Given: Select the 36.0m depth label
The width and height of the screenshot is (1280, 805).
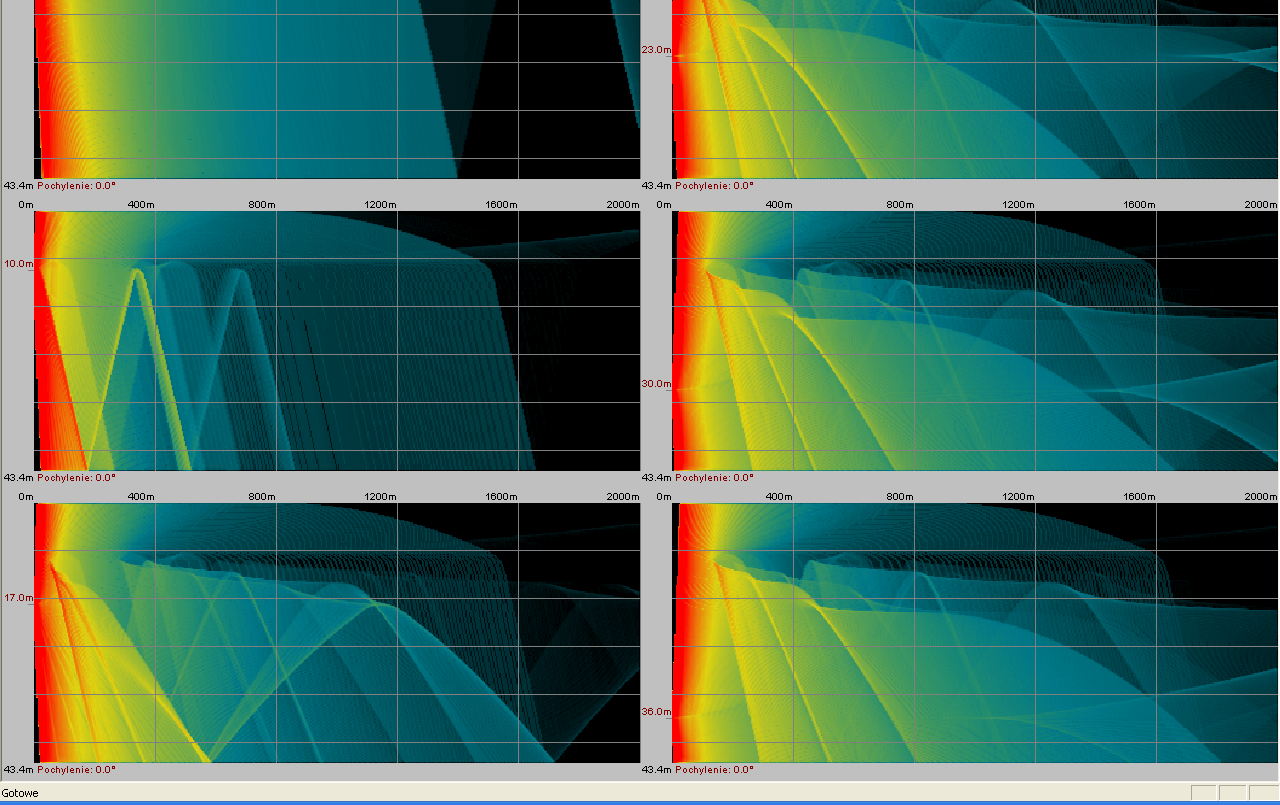Looking at the screenshot, I should point(656,712).
